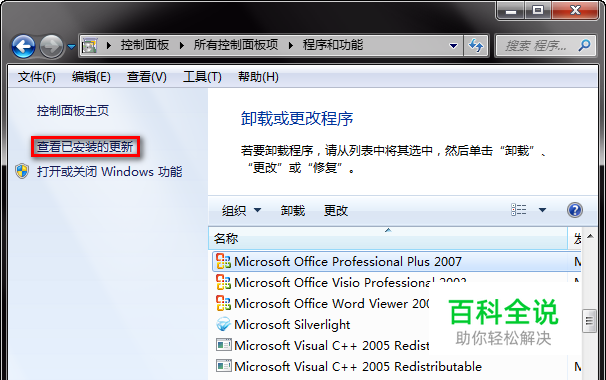Open the address bar history dropdown
Viewport: 606px width, 380px height.
click(x=453, y=46)
